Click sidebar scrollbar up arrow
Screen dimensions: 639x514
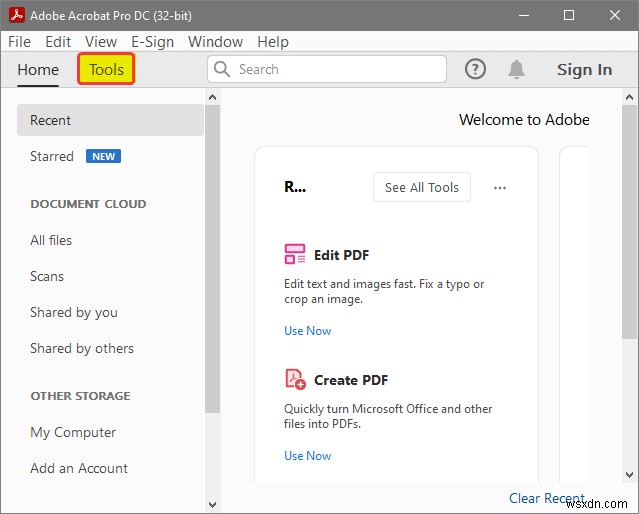212,97
